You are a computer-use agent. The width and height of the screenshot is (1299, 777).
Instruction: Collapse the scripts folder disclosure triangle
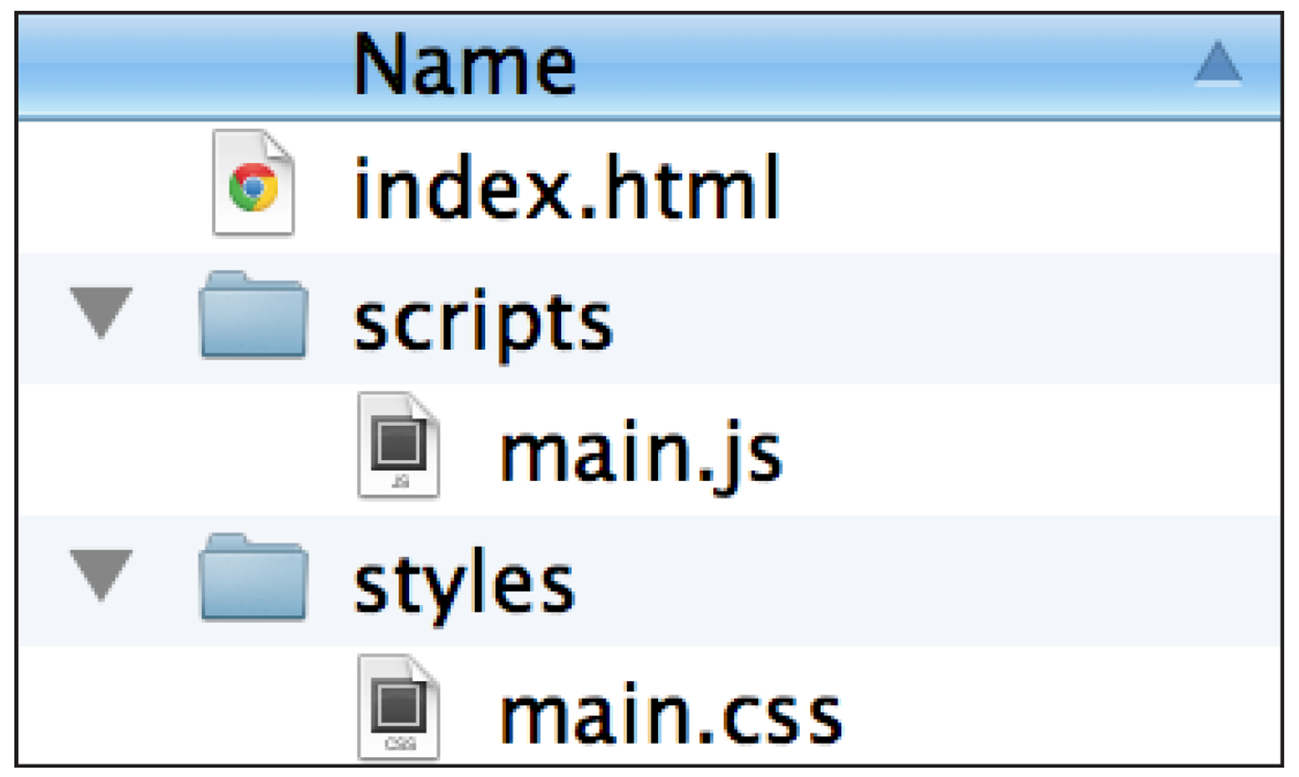tap(101, 313)
